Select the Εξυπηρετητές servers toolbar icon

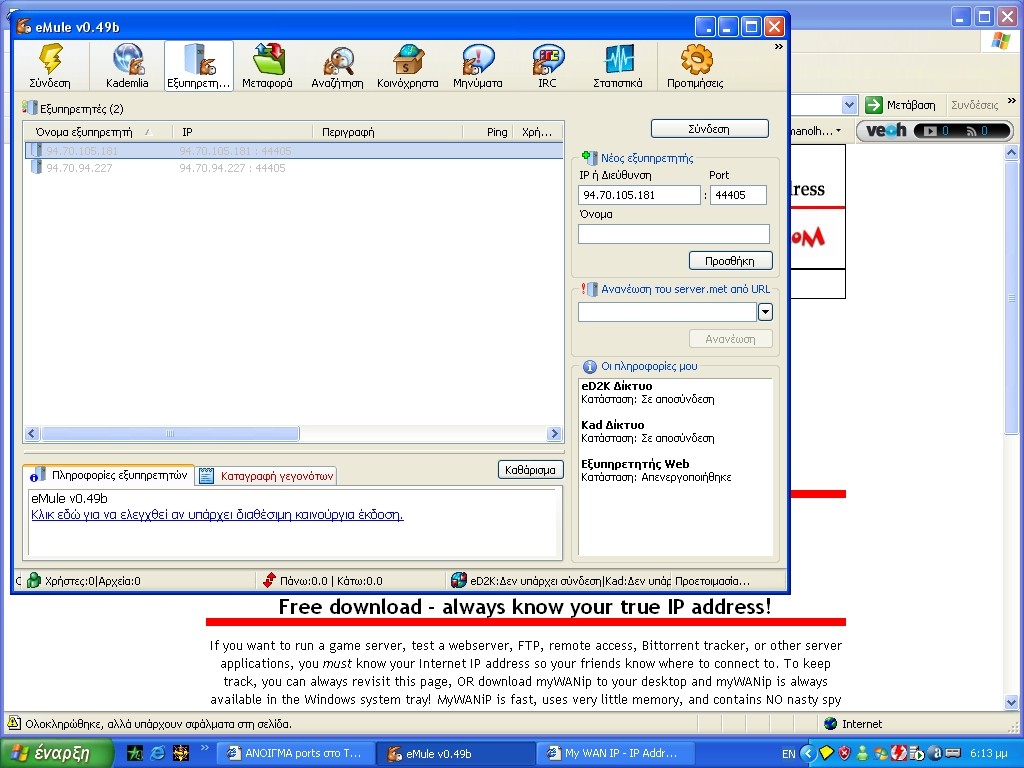point(199,65)
